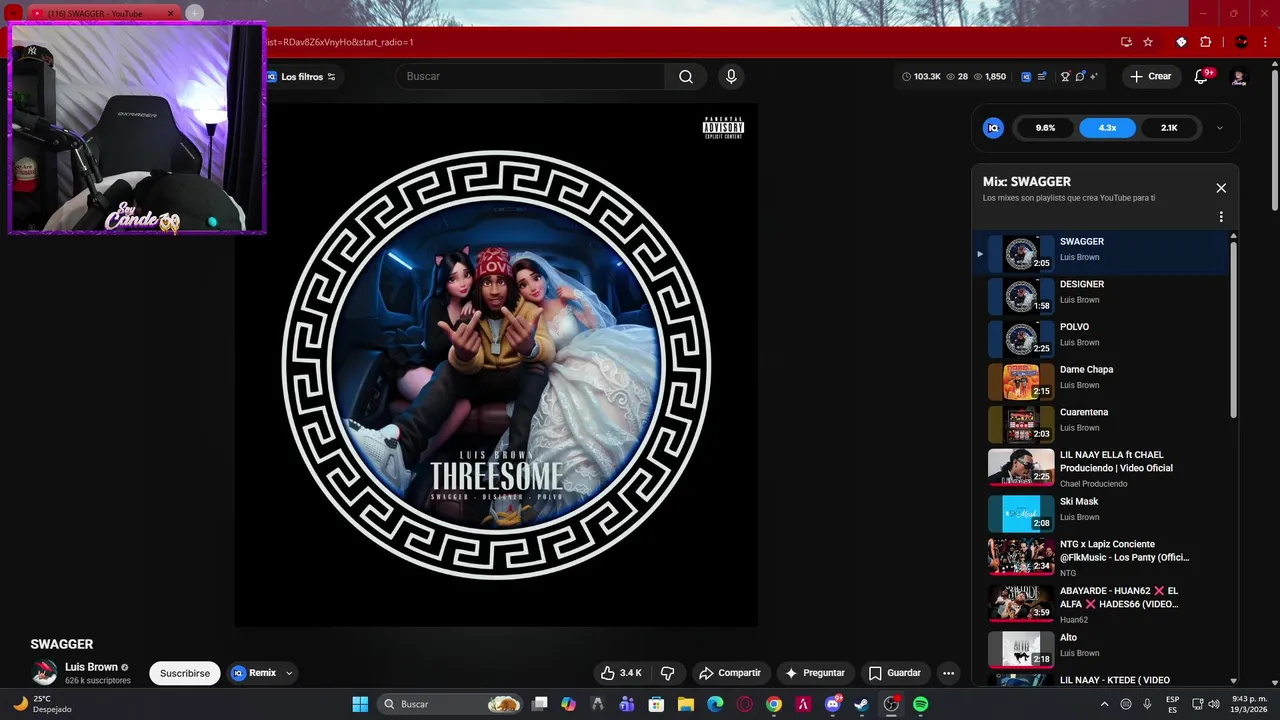Open LIL NAAY ELLA ft CHAEL video

(1100, 468)
